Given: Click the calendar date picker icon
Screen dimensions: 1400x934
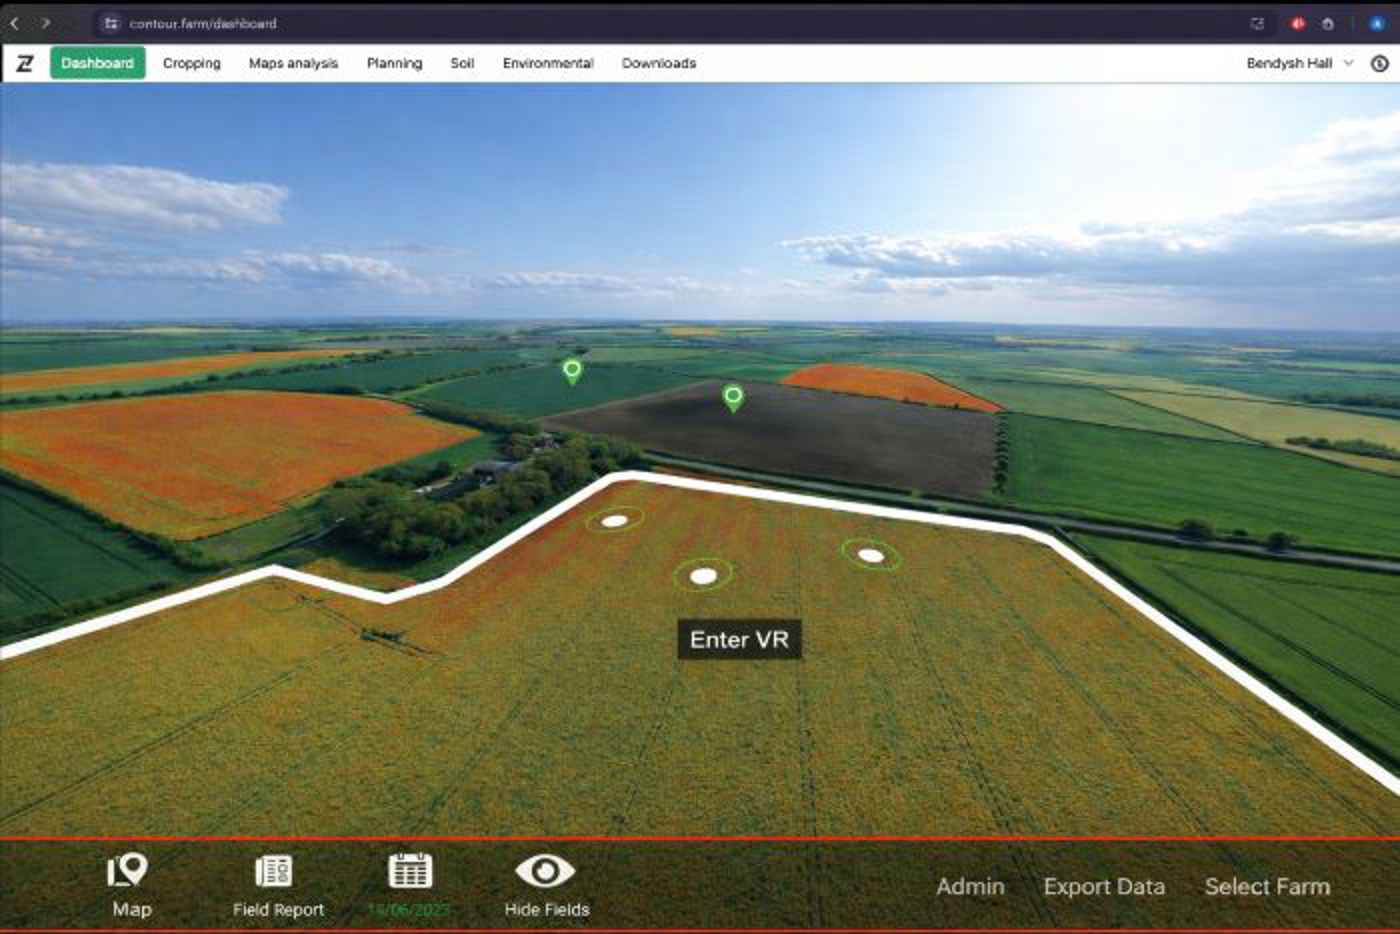Looking at the screenshot, I should [x=410, y=872].
